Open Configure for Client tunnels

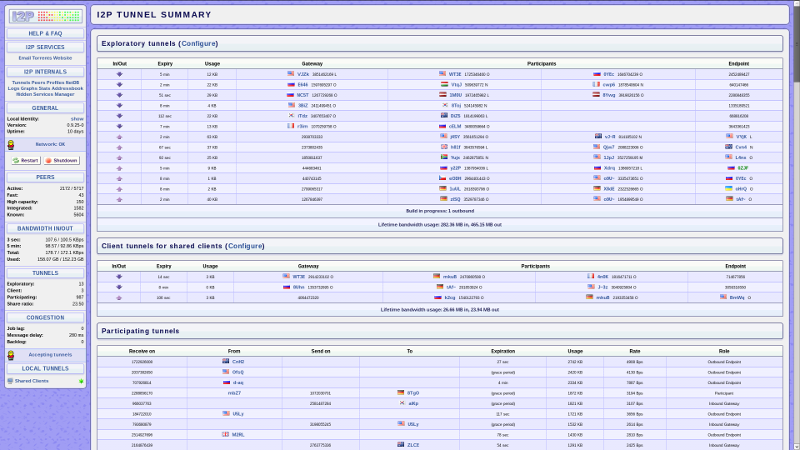[x=245, y=246]
